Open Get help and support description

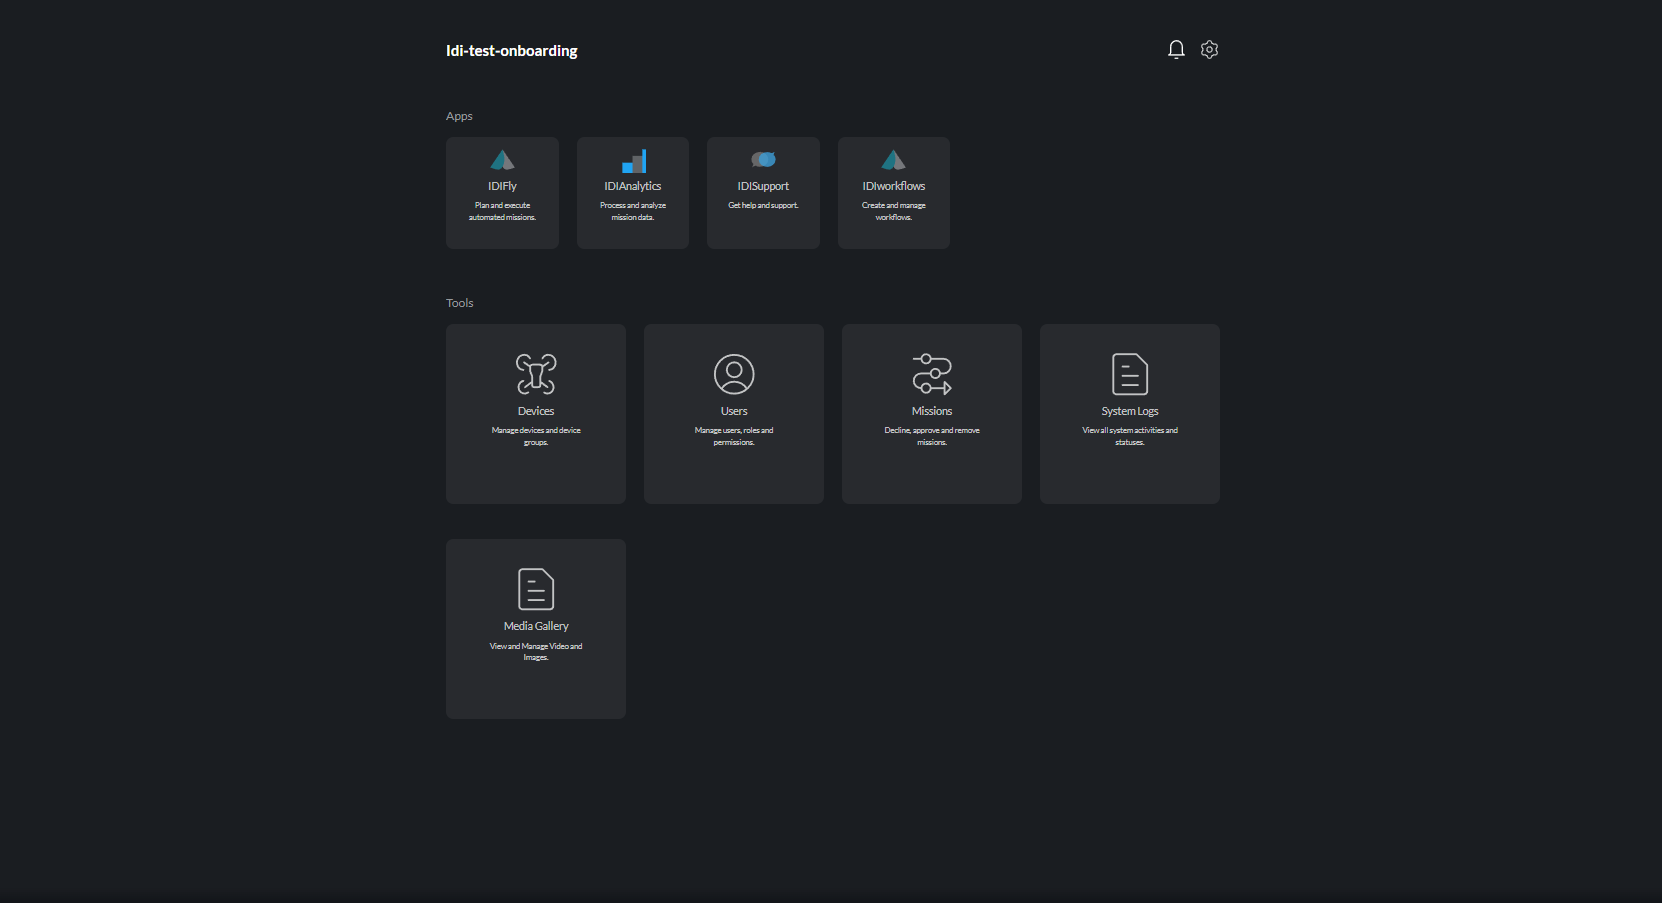(763, 206)
